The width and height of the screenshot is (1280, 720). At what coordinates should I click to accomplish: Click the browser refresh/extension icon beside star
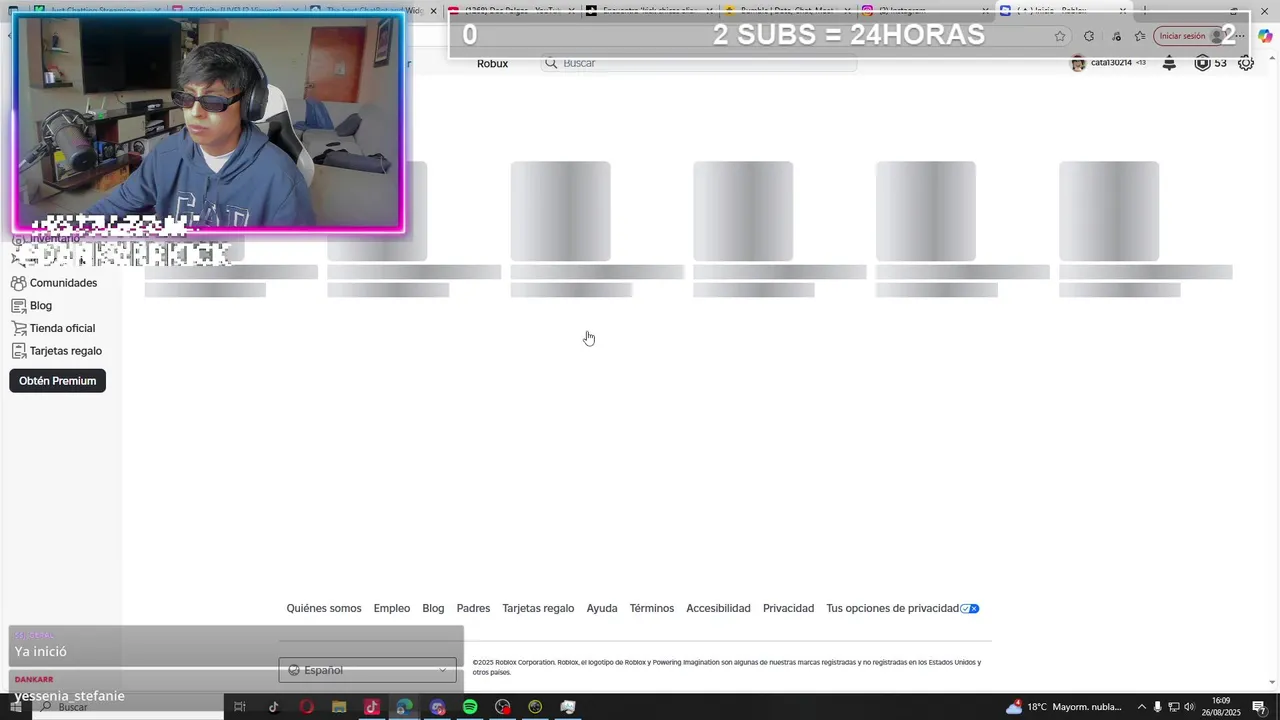click(1089, 36)
